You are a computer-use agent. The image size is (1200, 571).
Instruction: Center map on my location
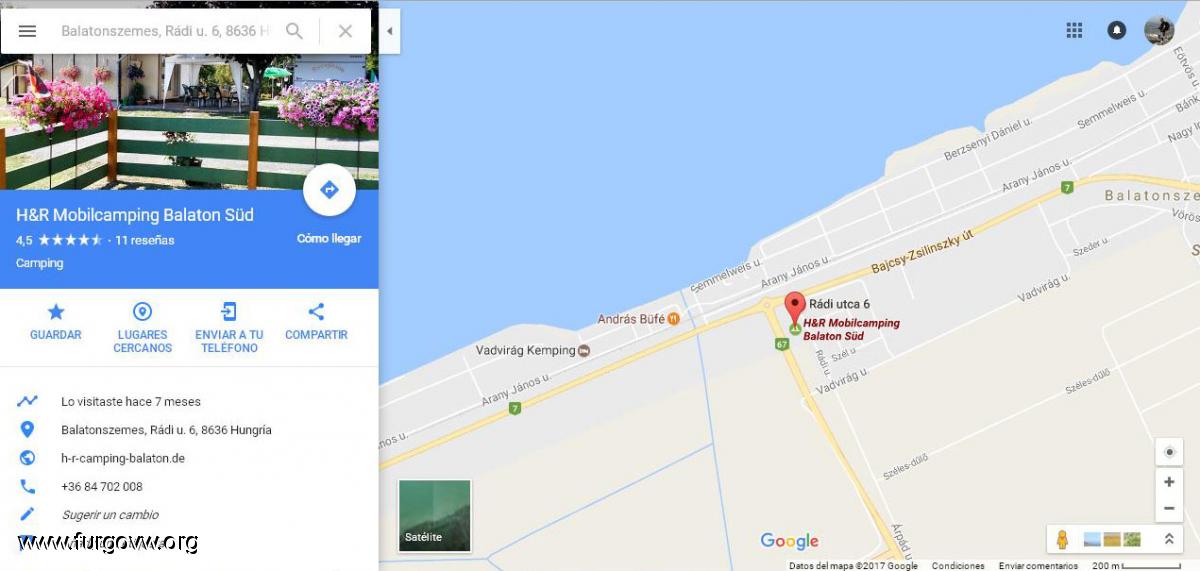pos(1169,452)
